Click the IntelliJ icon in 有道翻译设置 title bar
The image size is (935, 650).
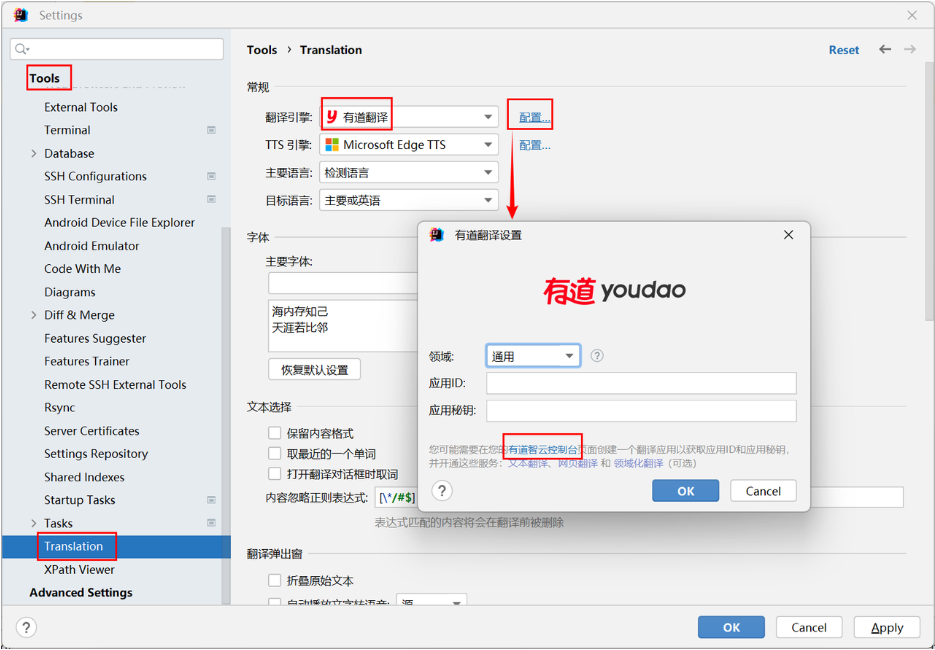pos(437,235)
